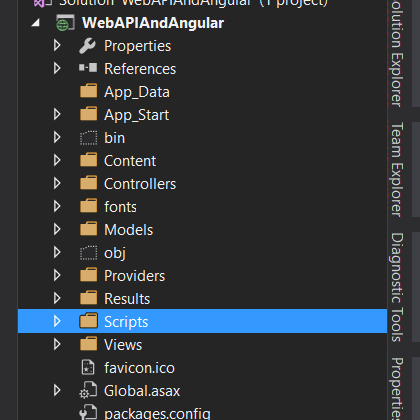Viewport: 420px width, 420px height.
Task: Expand the Providers folder arrow
Action: (57, 275)
